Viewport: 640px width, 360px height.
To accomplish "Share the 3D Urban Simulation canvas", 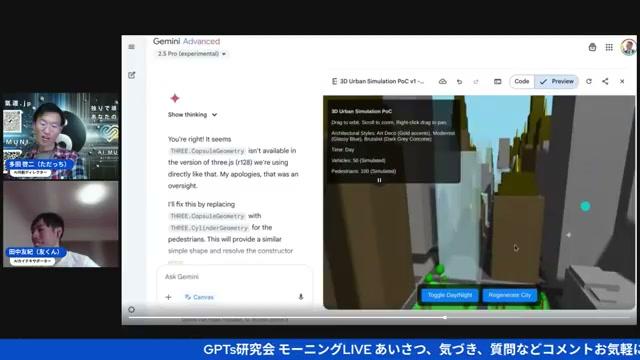I will pyautogui.click(x=605, y=82).
